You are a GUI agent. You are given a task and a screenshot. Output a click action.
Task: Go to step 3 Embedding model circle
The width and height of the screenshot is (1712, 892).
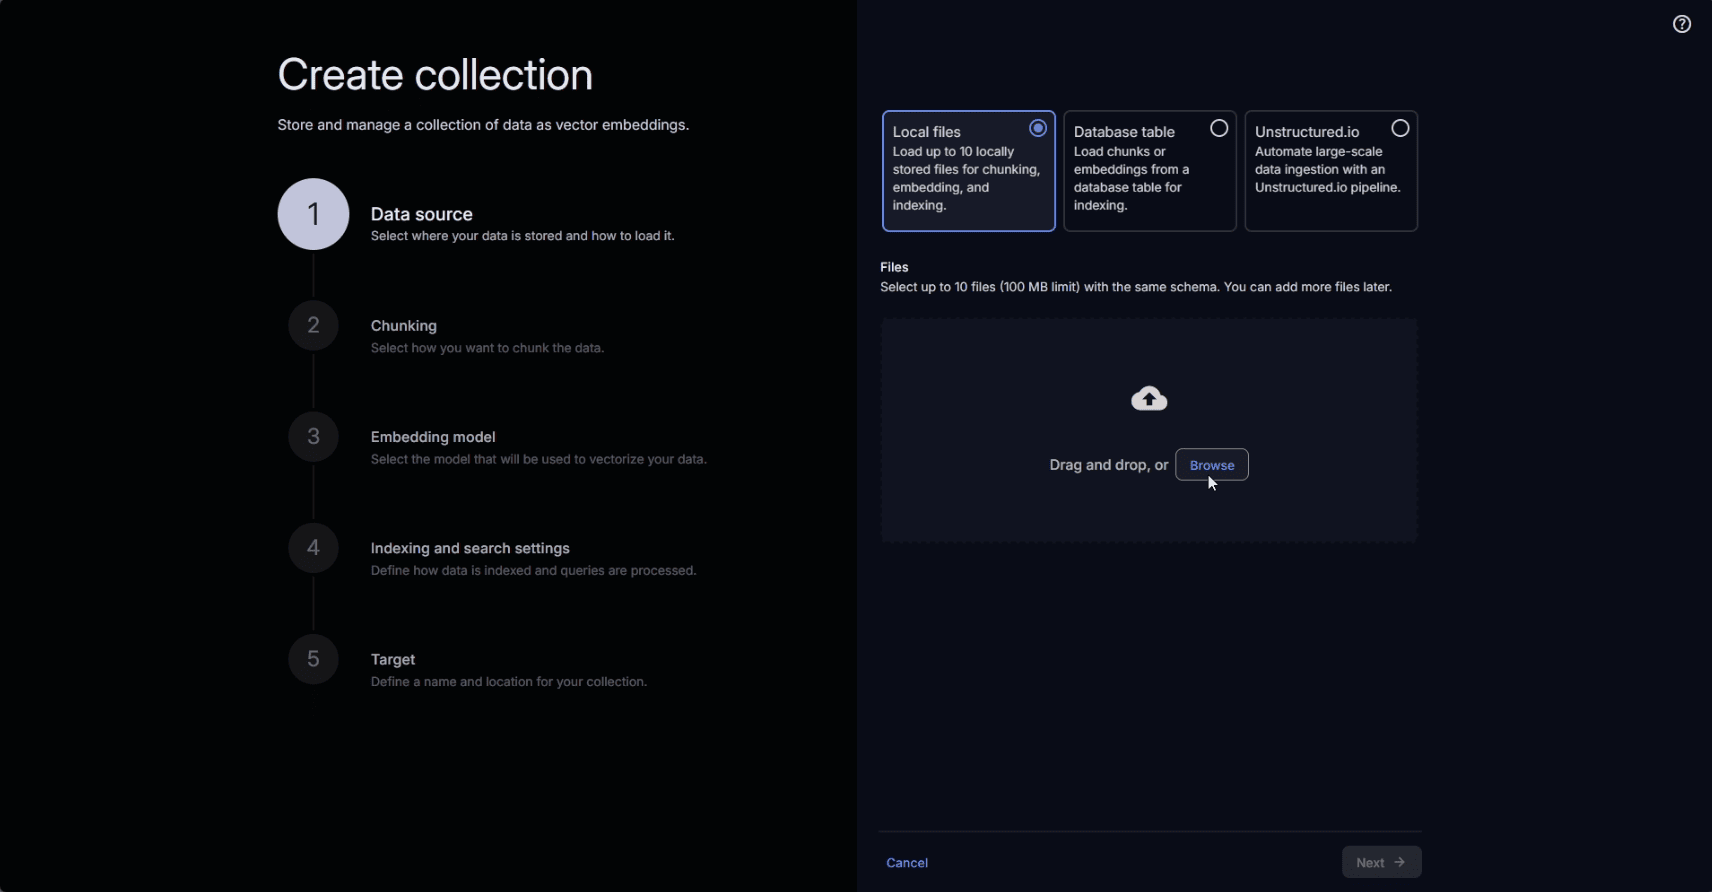pos(313,436)
